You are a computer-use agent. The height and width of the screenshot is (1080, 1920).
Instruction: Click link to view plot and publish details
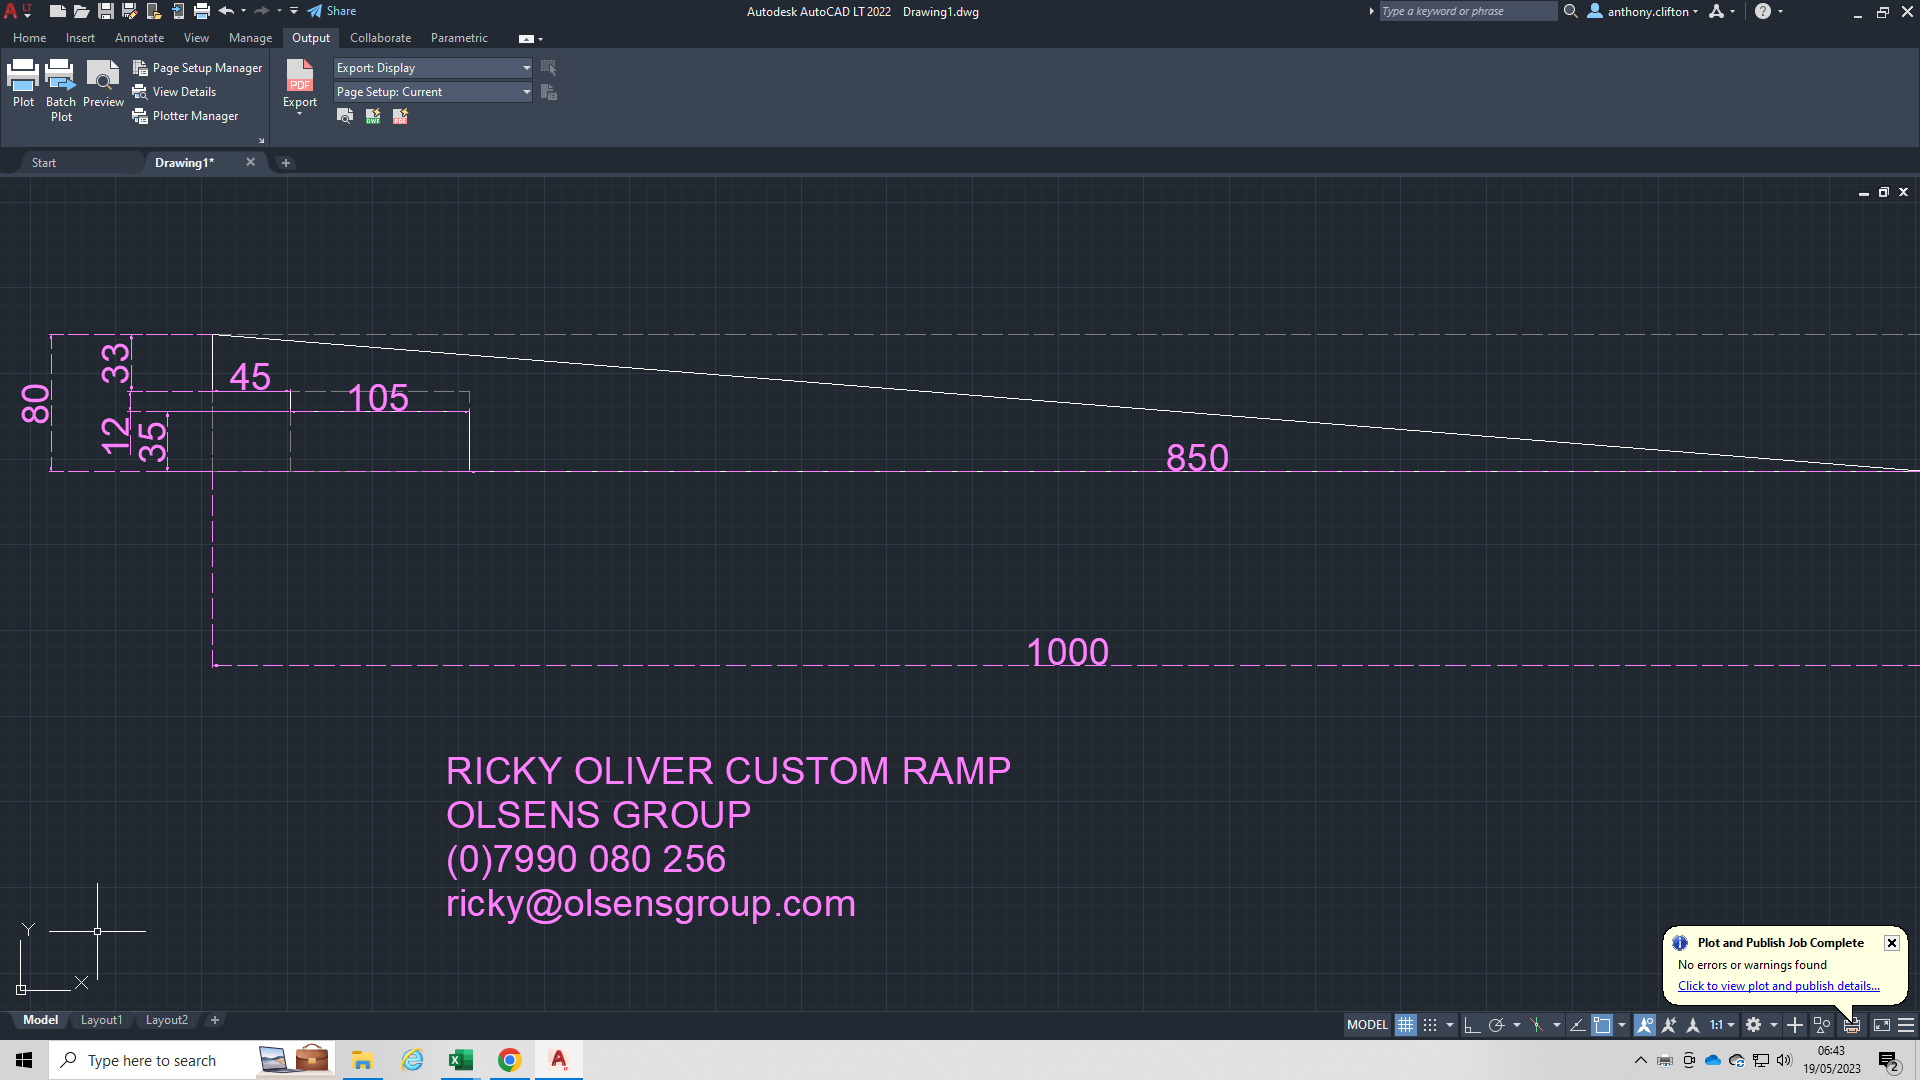point(1778,986)
